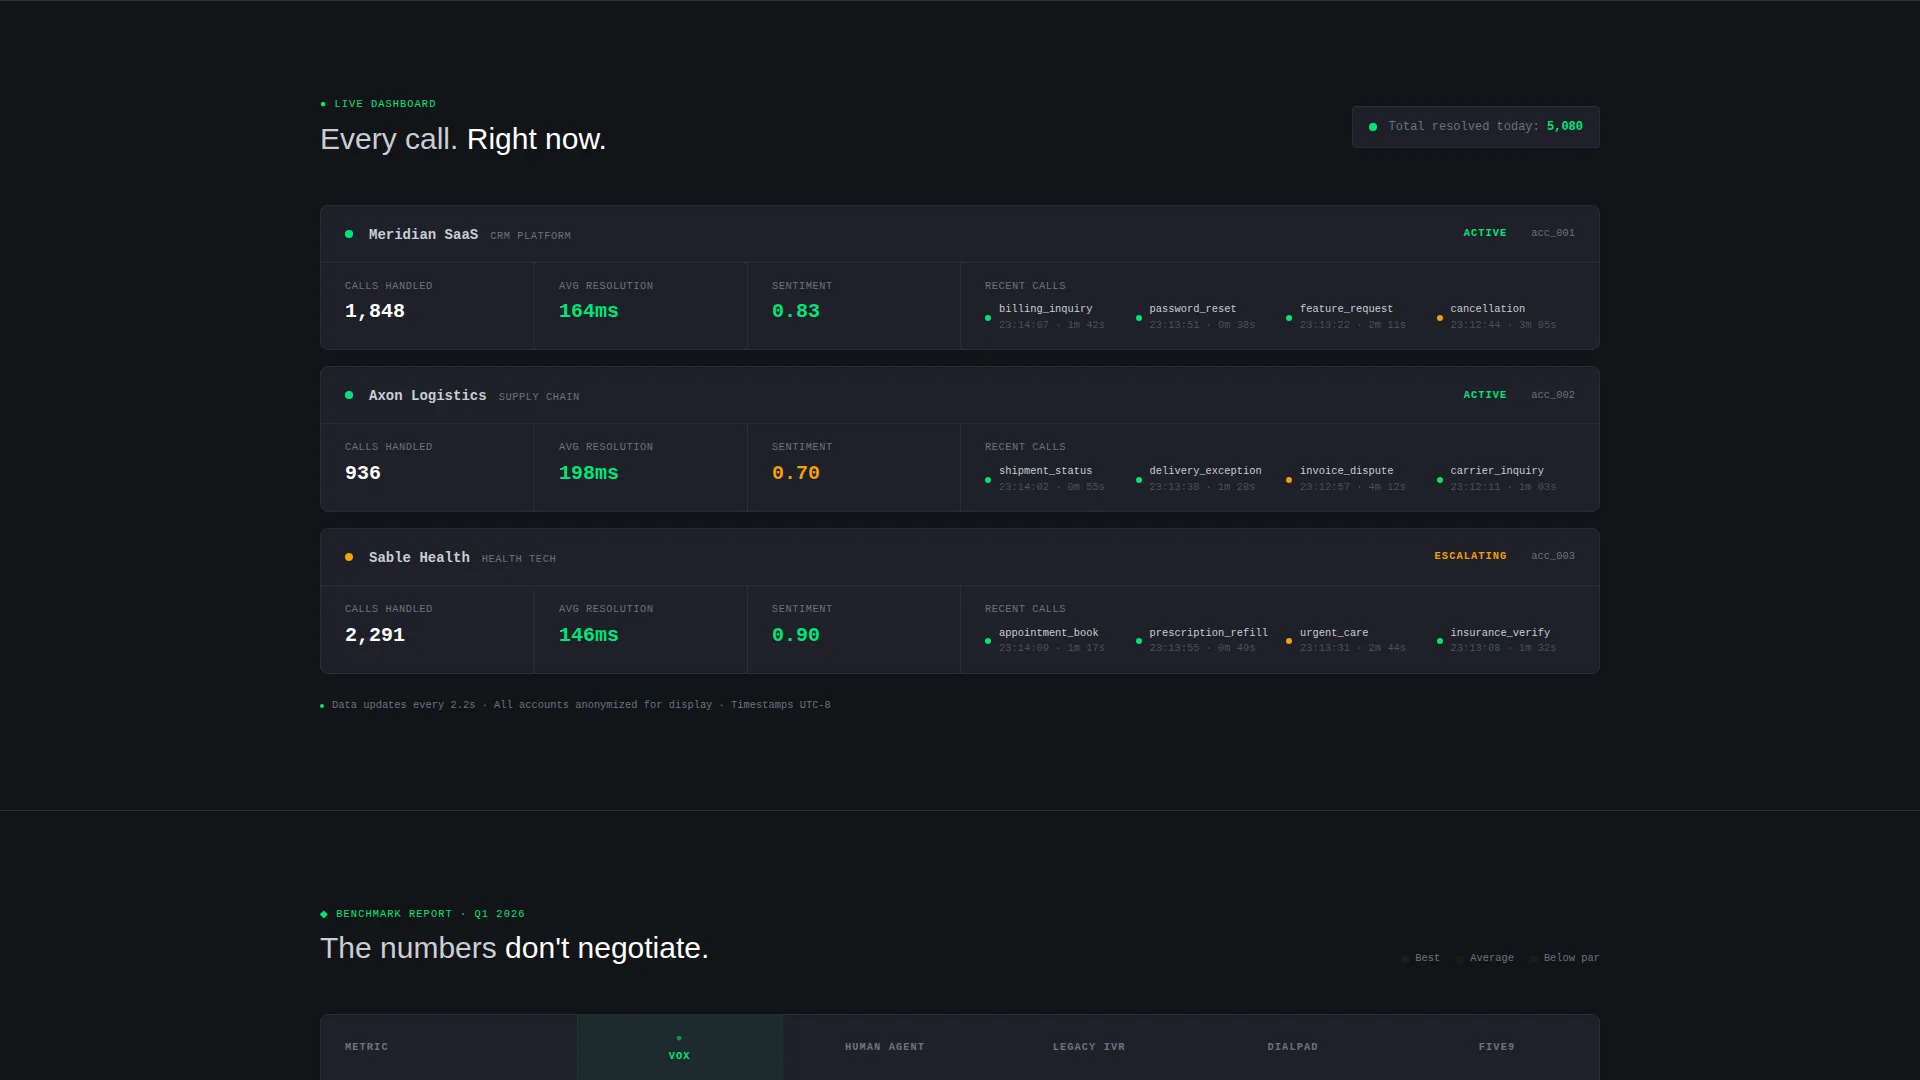
Task: Click Axon avg resolution 198ms
Action: click(588, 473)
